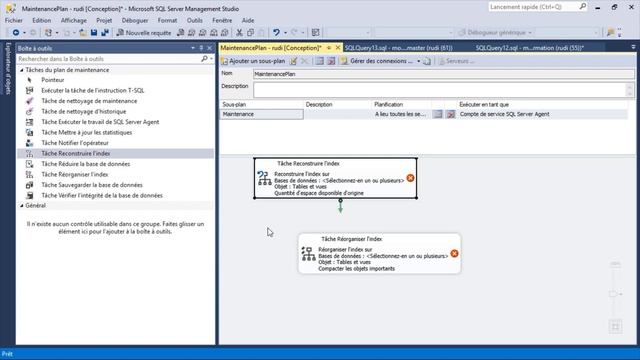Open the Affichage menu
This screenshot has height=360, width=640.
73,20
